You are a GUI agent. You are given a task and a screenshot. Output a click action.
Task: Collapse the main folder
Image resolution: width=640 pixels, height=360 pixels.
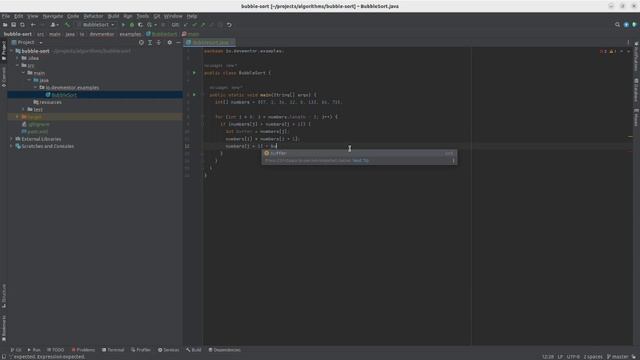[x=23, y=73]
